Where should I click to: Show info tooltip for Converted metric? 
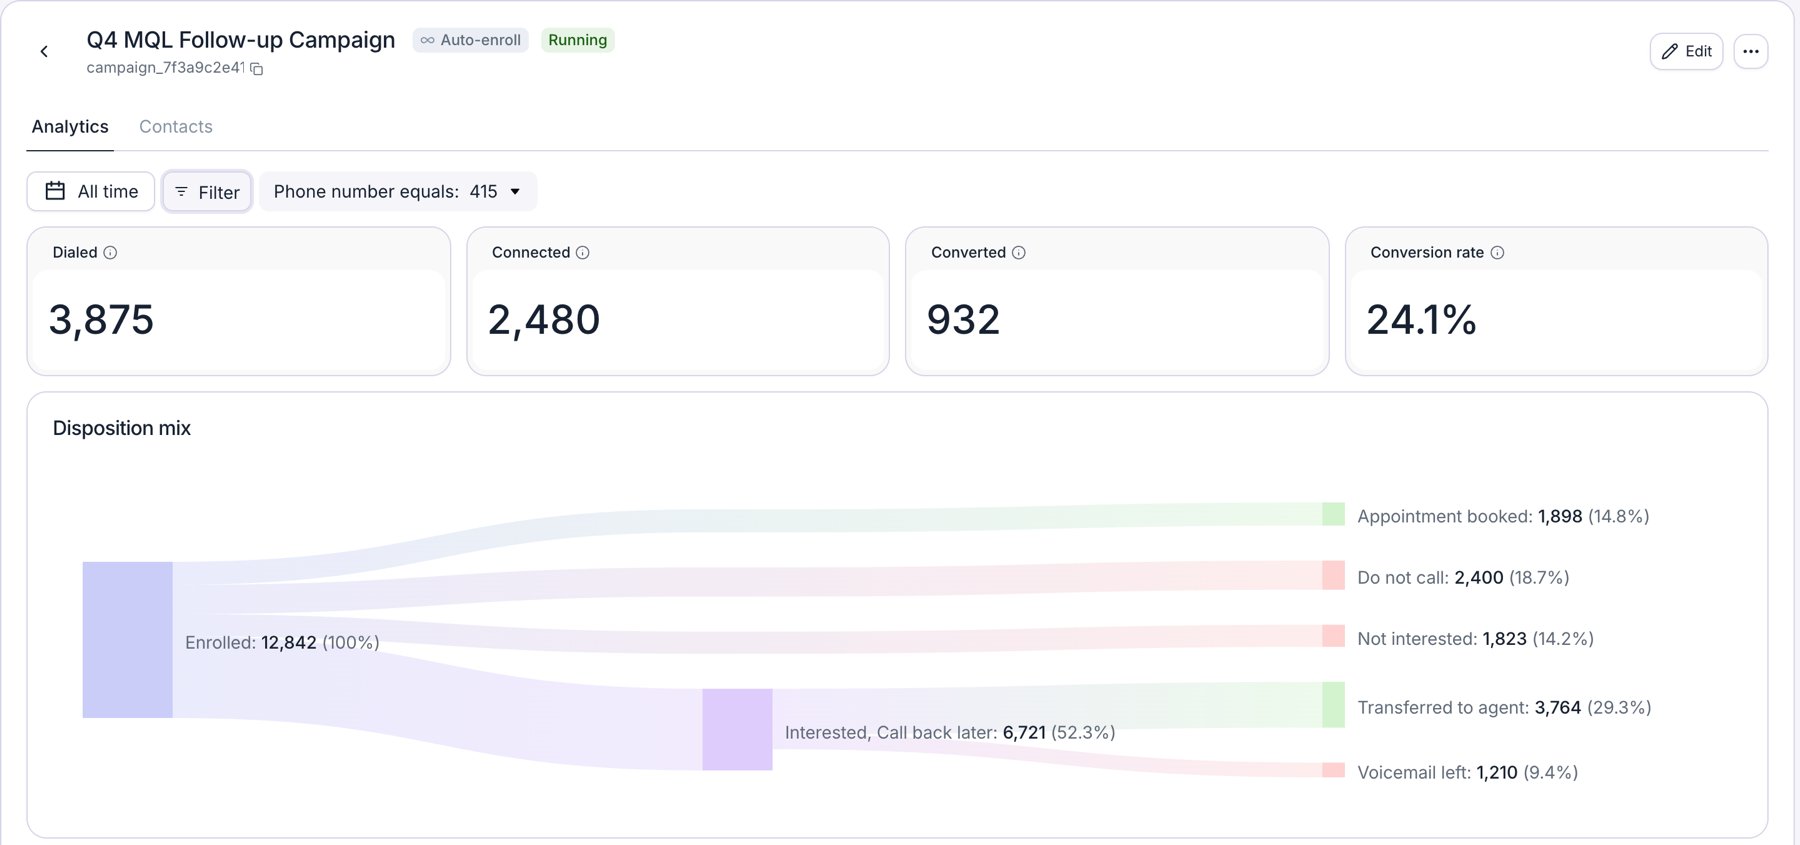(1018, 253)
